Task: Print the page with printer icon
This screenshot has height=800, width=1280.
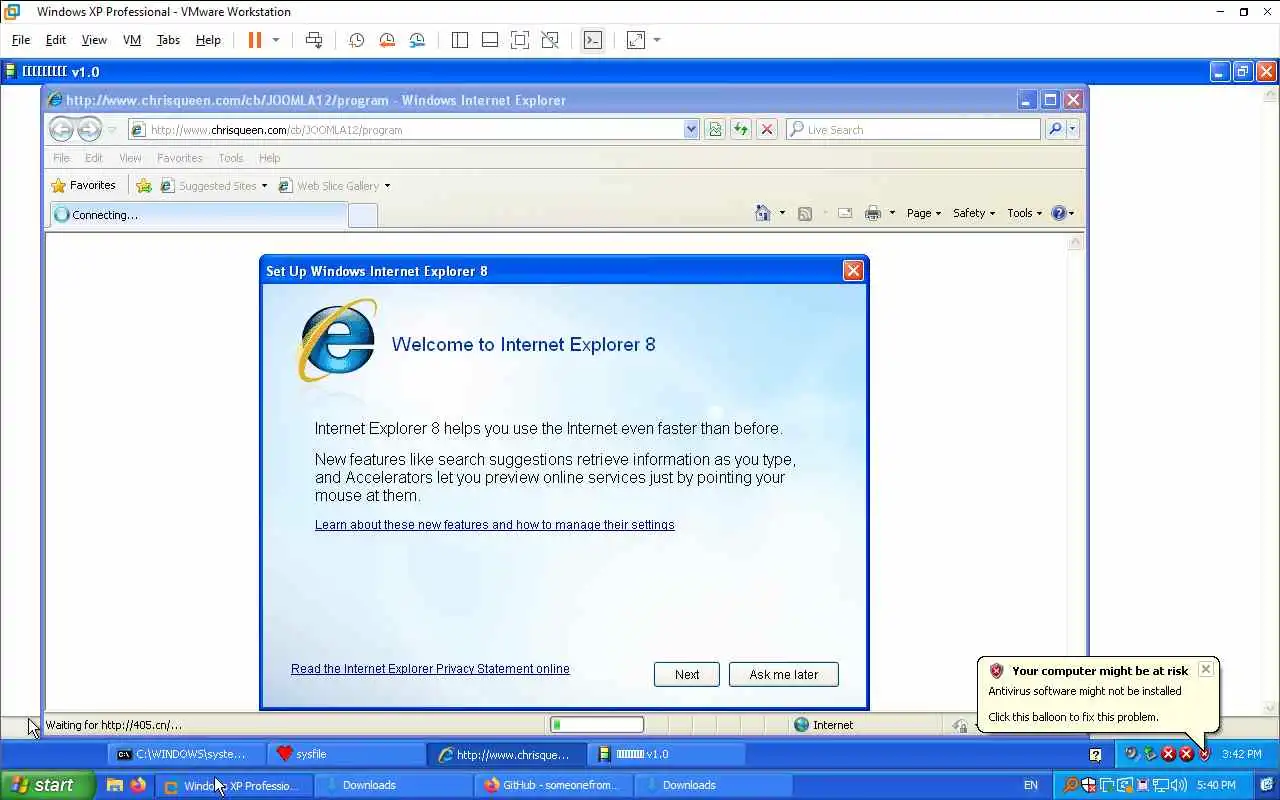Action: [x=873, y=213]
